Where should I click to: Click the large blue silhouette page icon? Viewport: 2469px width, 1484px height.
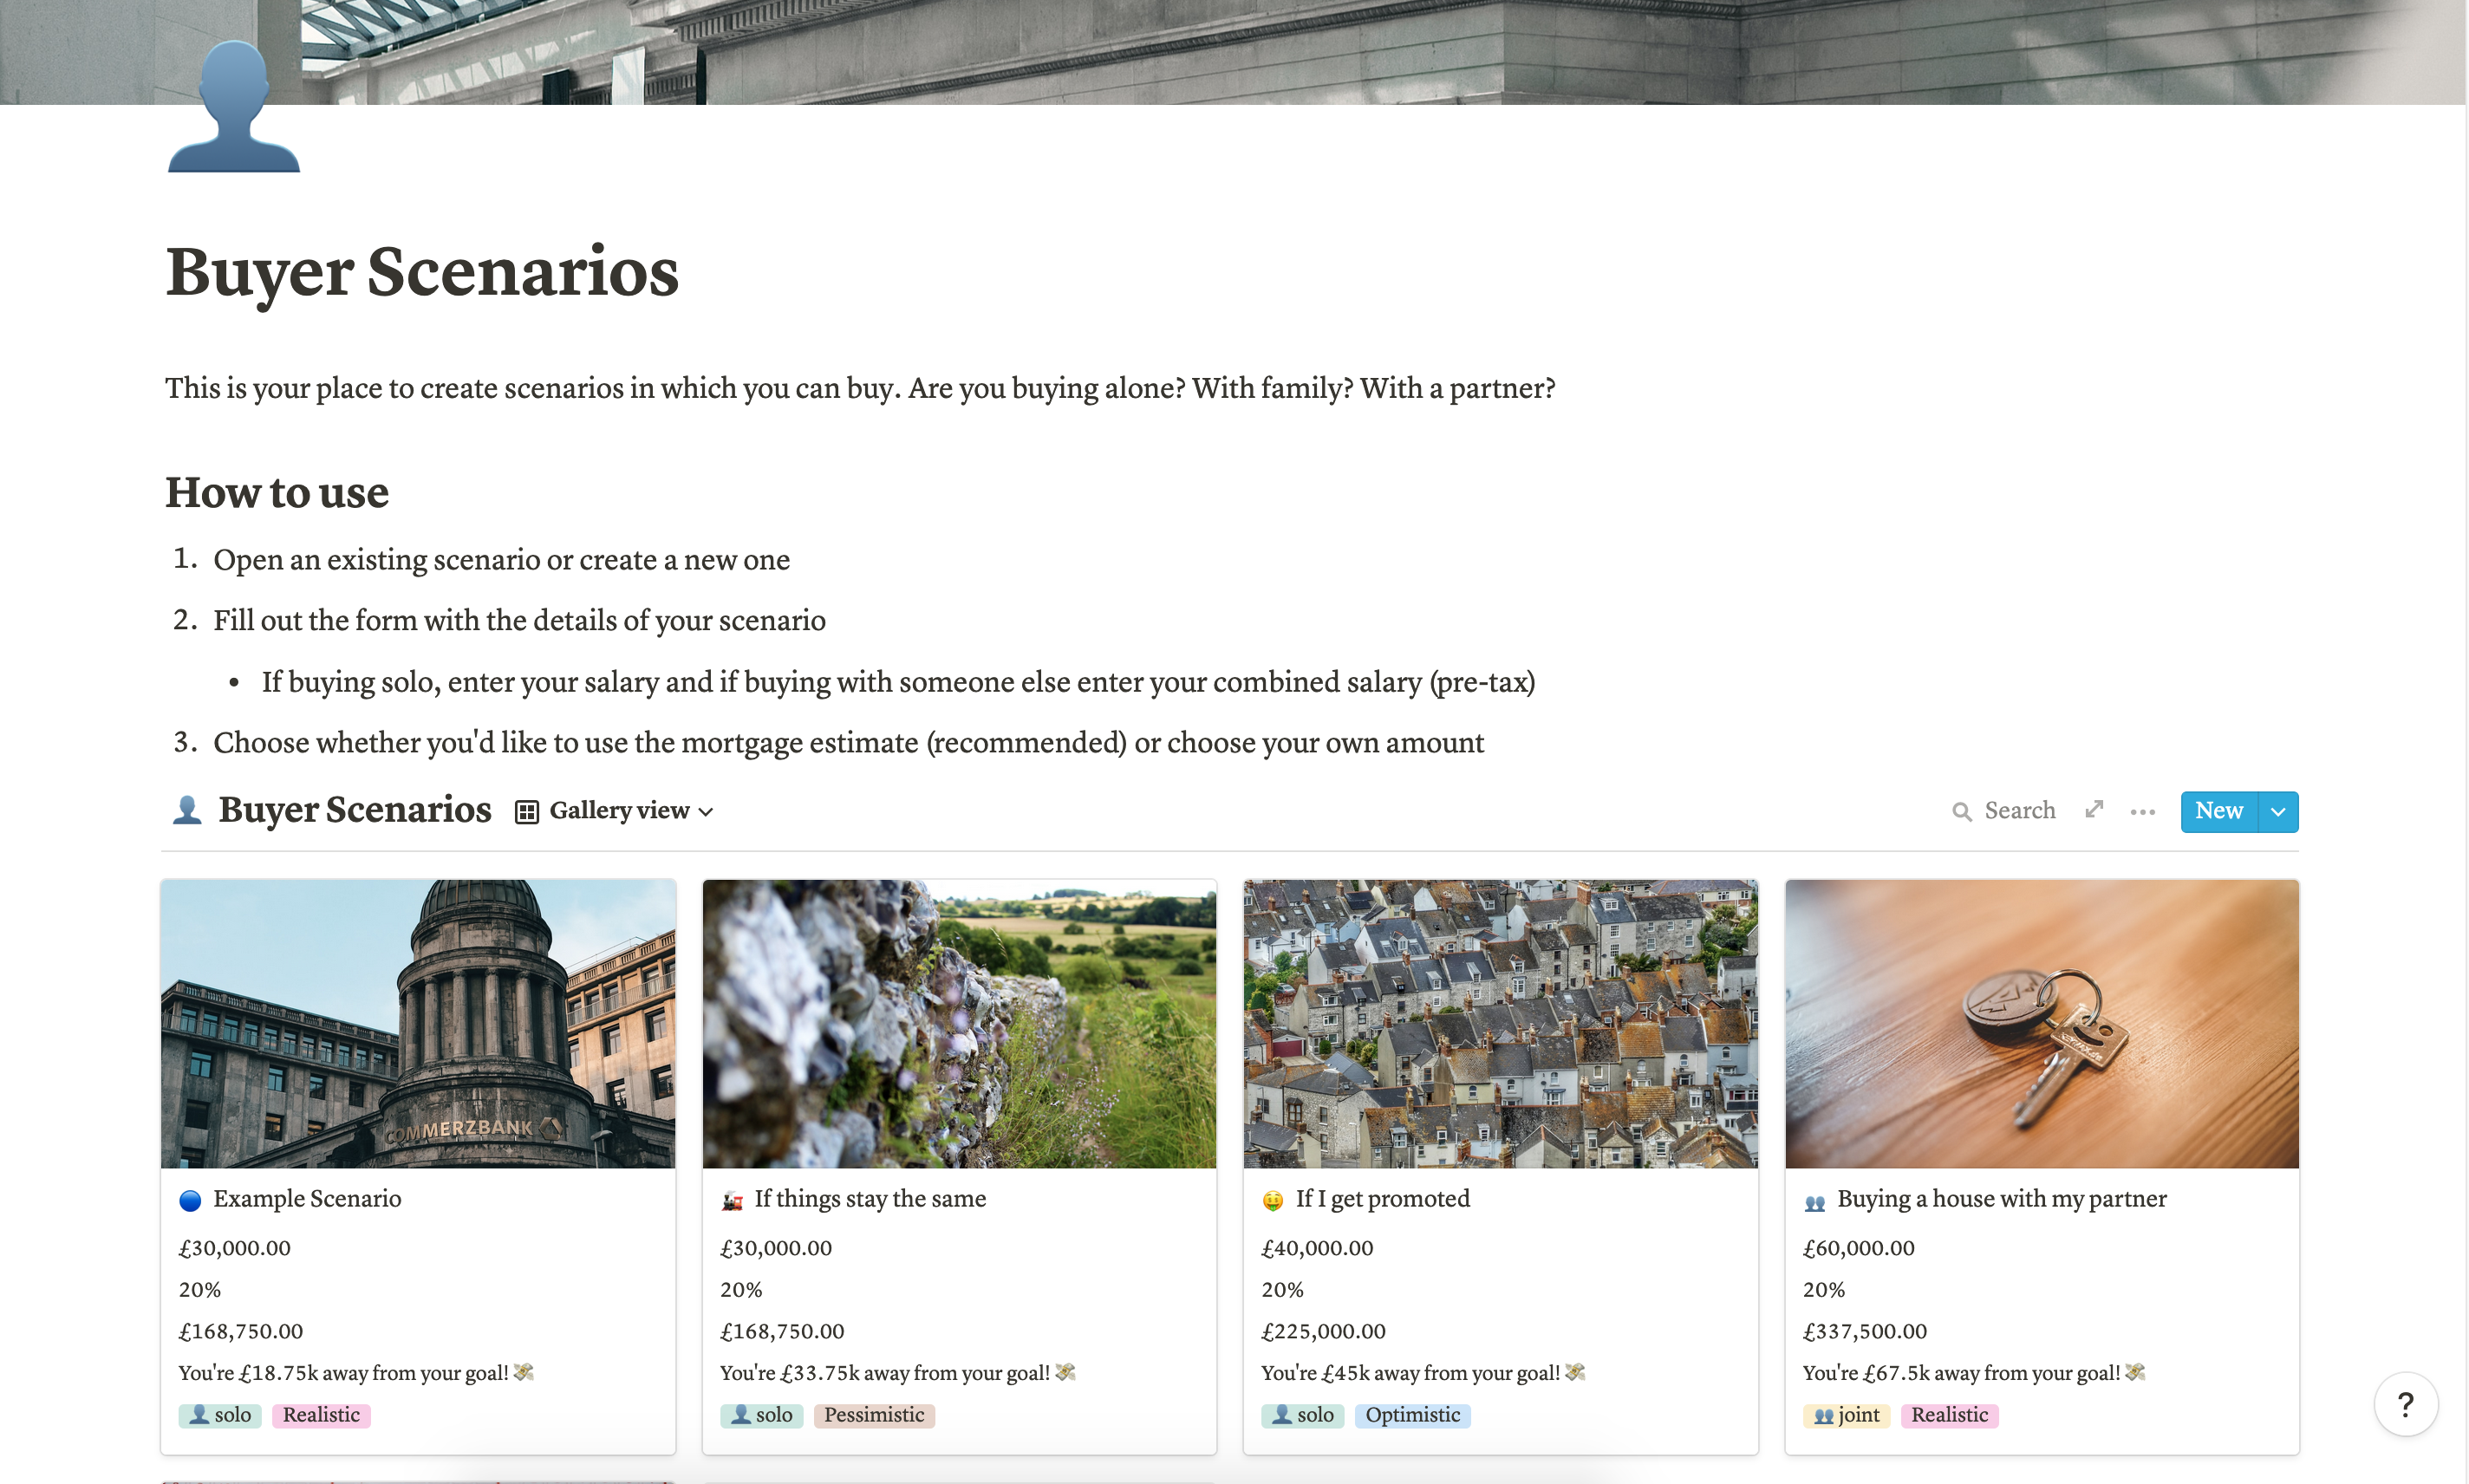click(x=234, y=108)
